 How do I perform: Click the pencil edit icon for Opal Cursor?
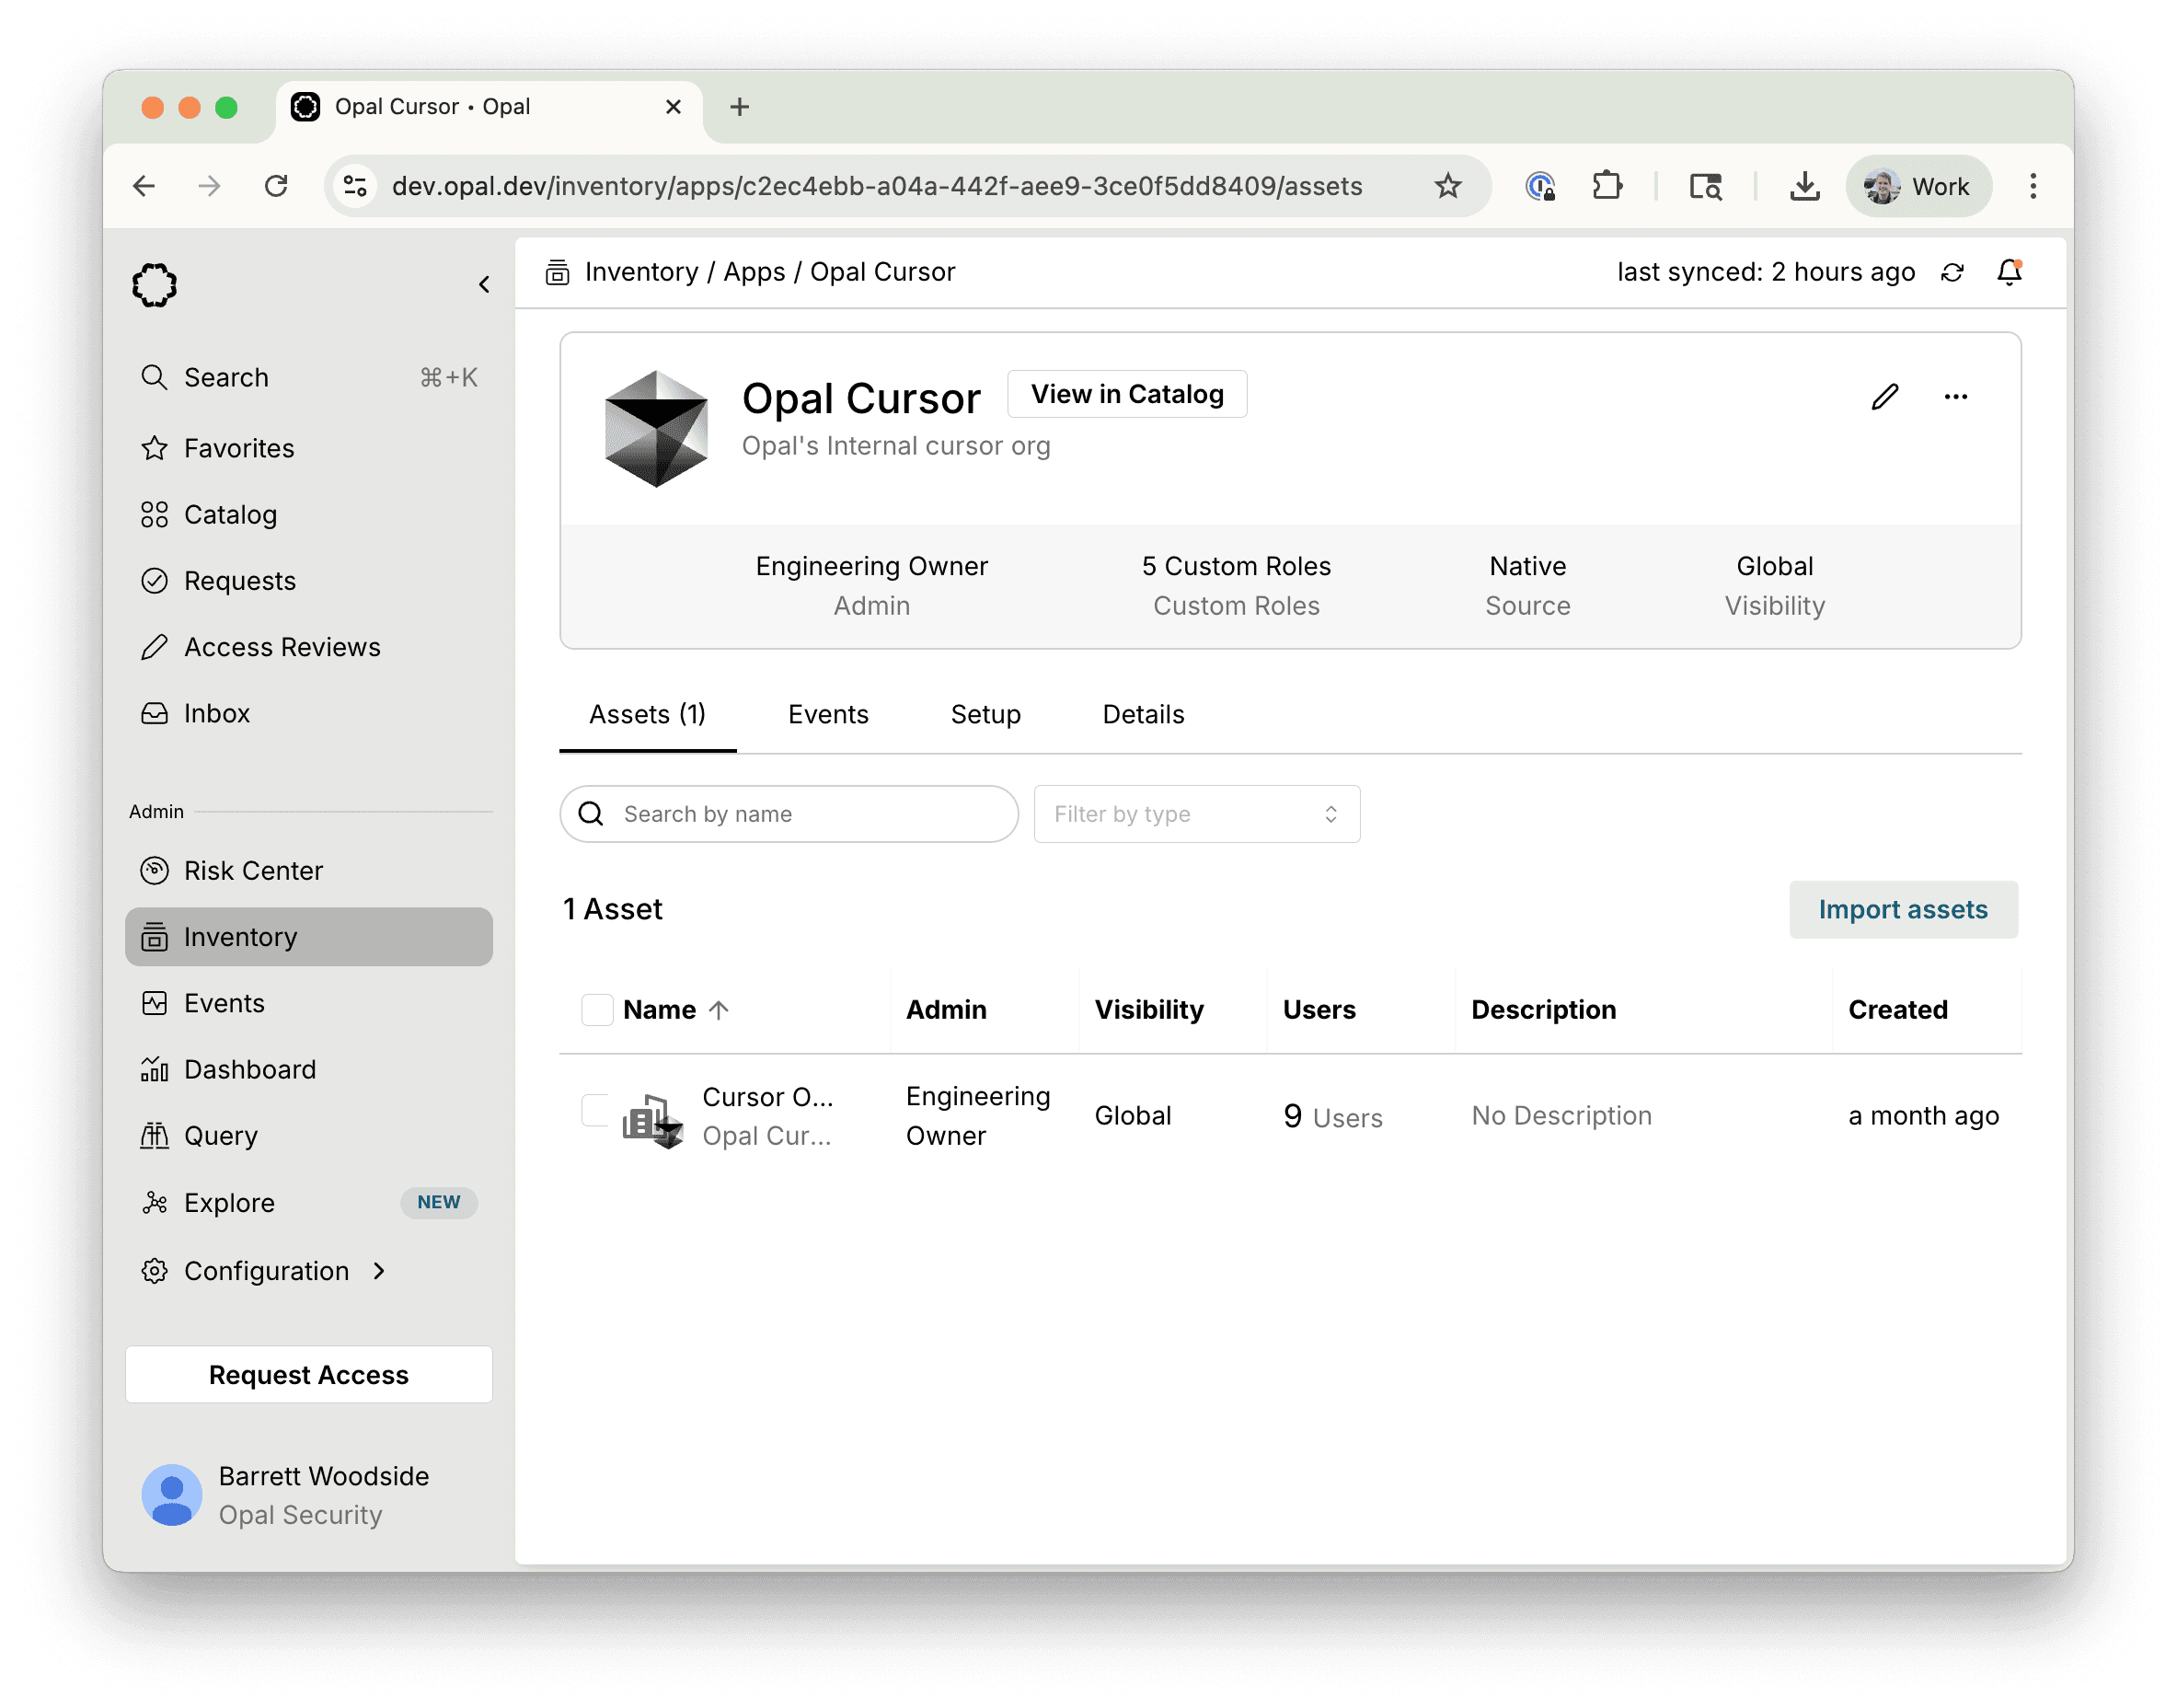[x=1884, y=397]
